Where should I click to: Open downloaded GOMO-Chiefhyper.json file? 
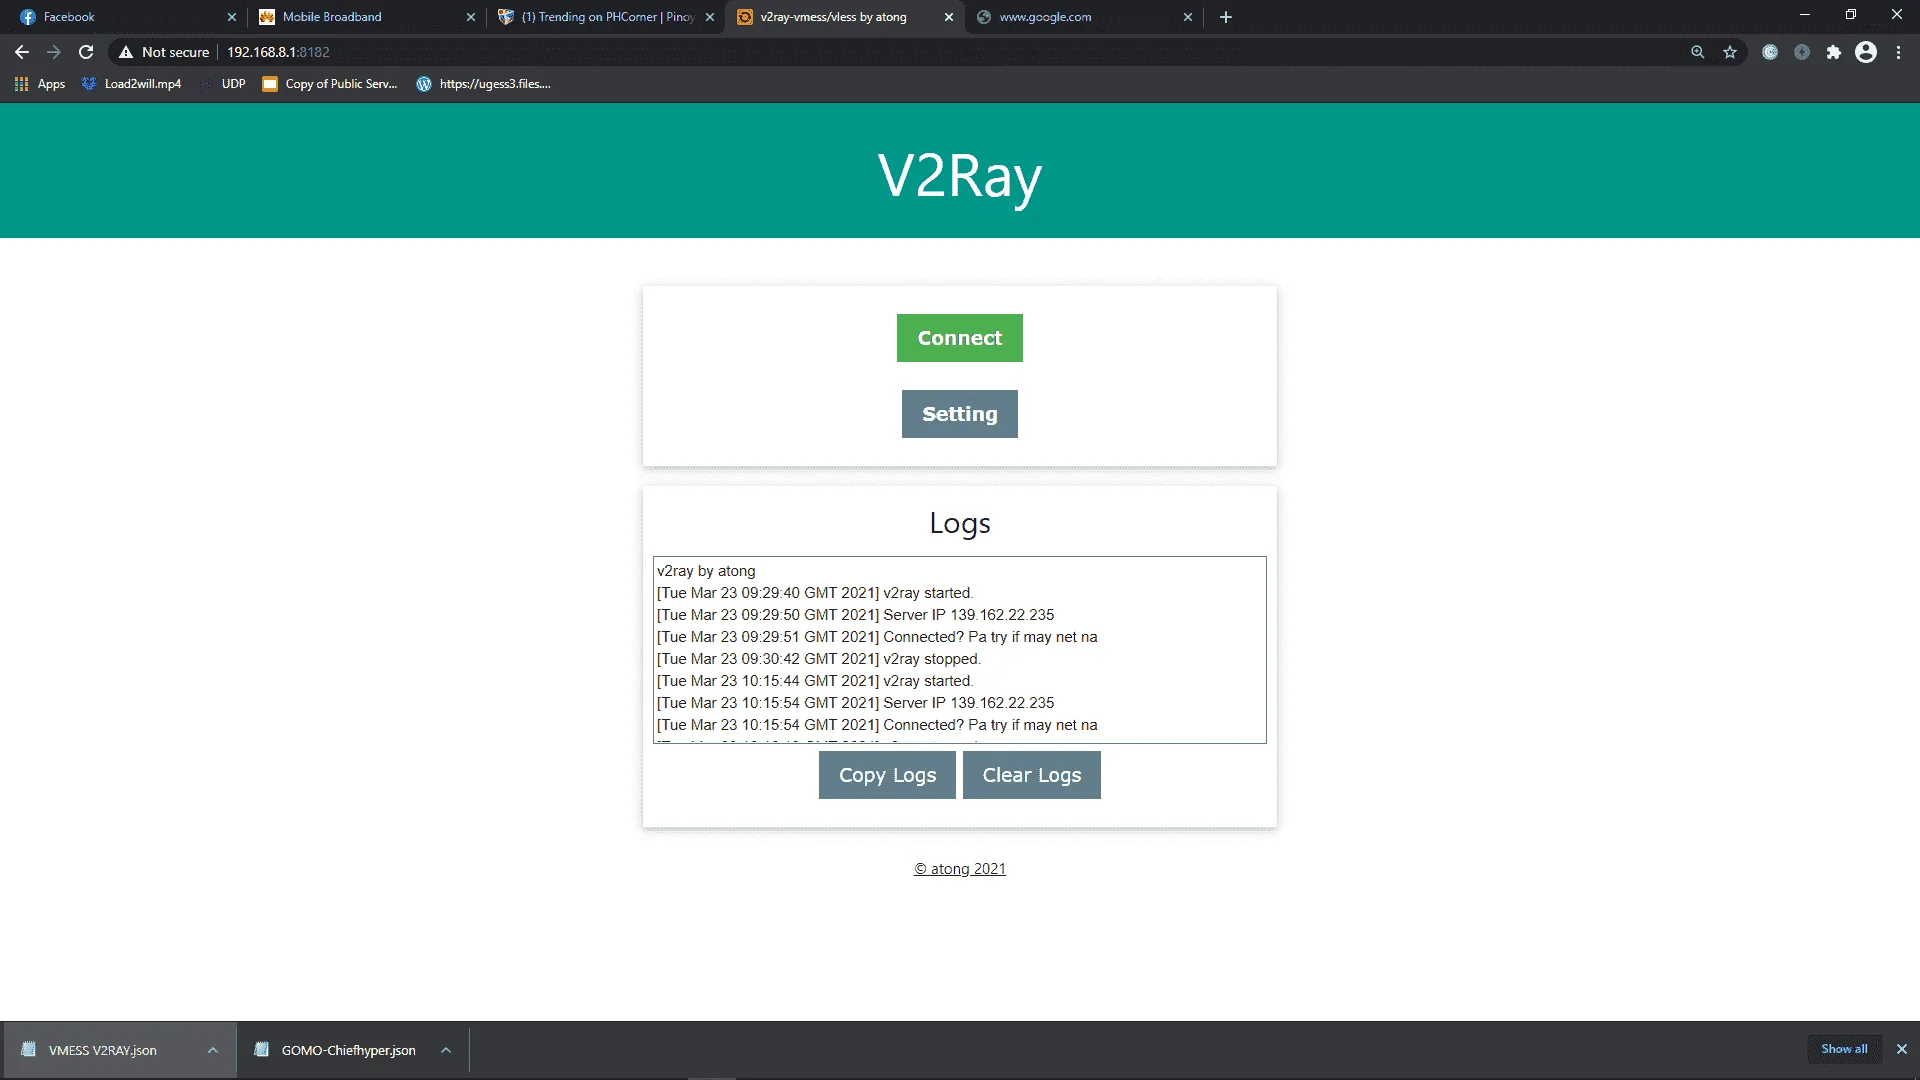pos(348,1050)
